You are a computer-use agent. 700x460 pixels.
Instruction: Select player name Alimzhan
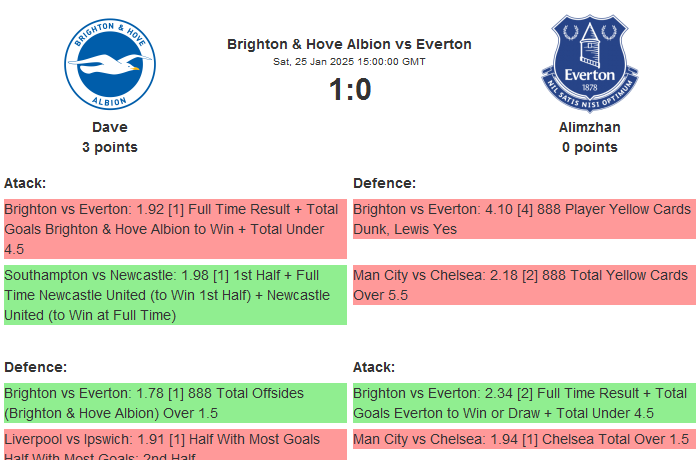tap(589, 127)
